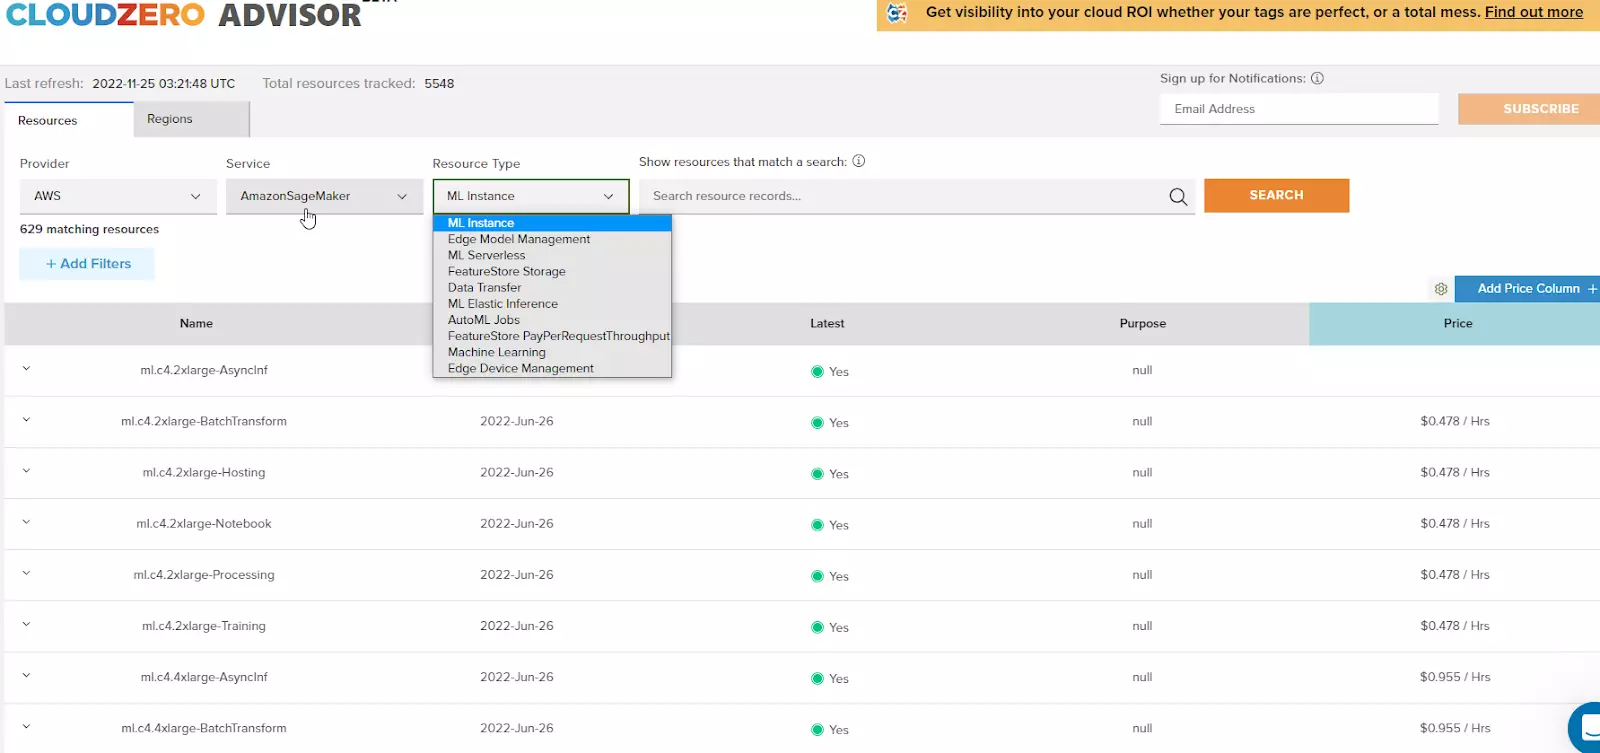Switch to the Resources tab
The height and width of the screenshot is (753, 1600).
[x=68, y=120]
